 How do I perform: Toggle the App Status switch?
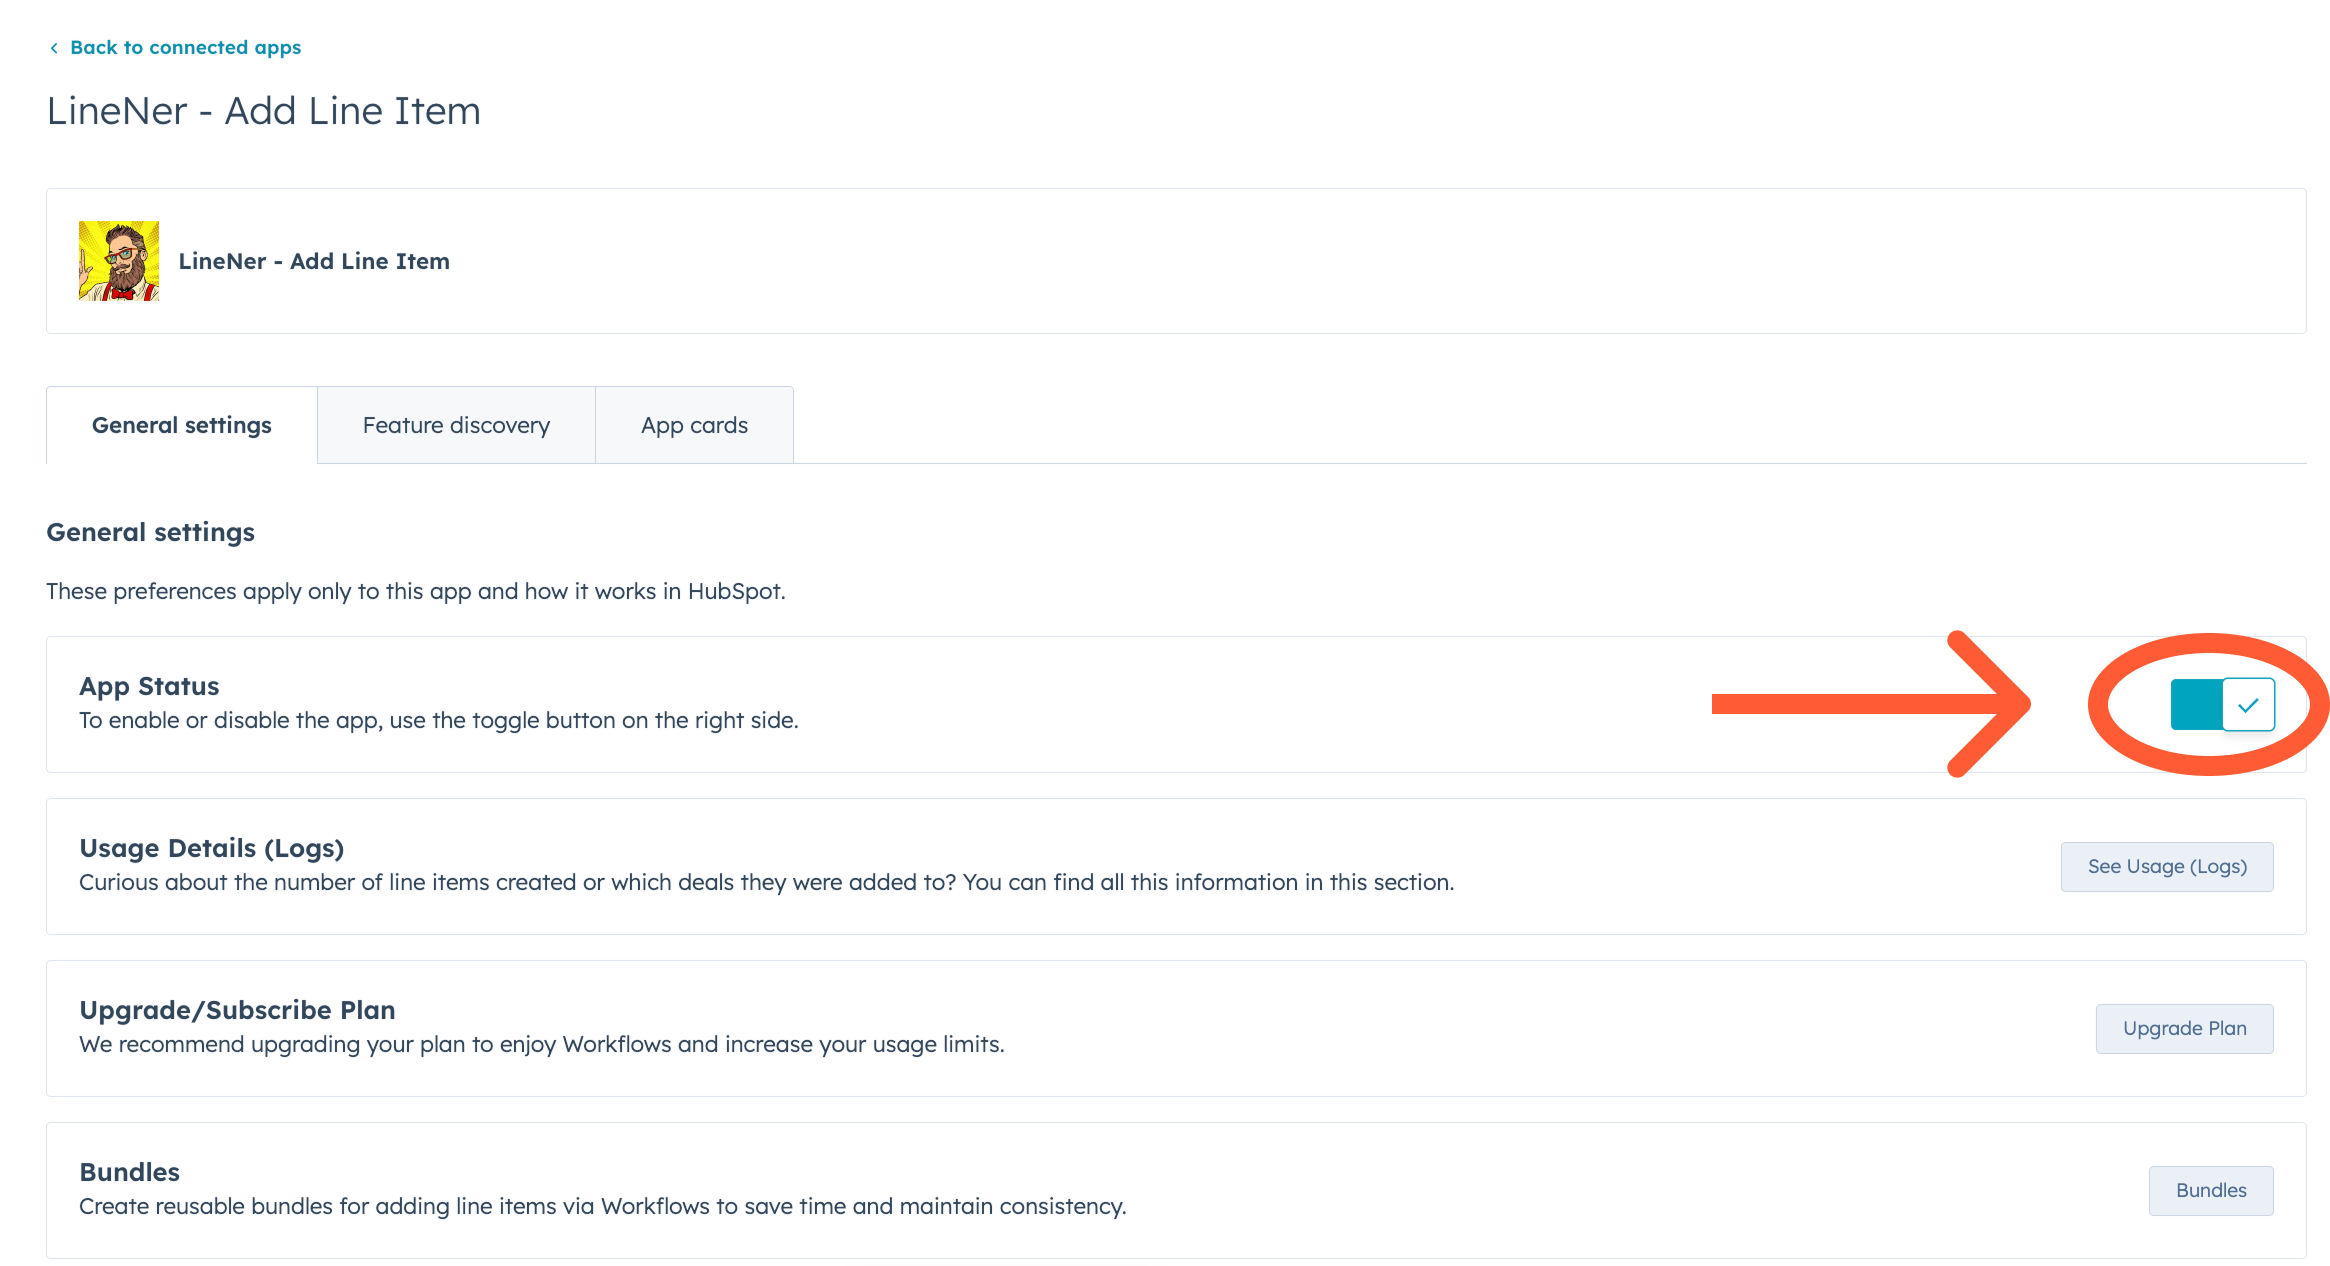coord(2222,704)
